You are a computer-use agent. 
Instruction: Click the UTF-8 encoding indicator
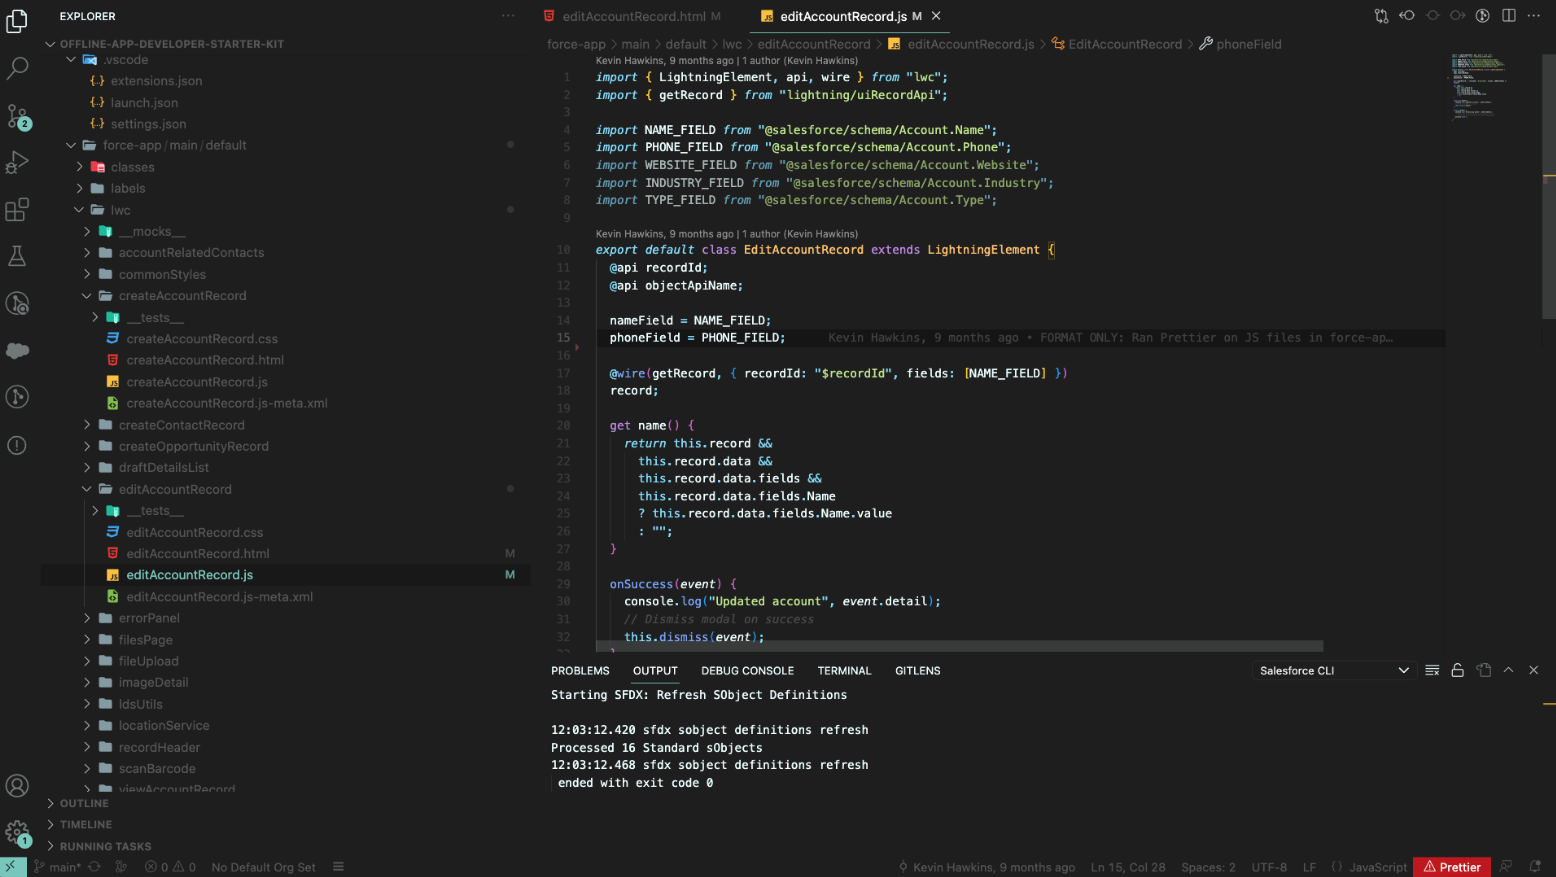[1269, 867]
